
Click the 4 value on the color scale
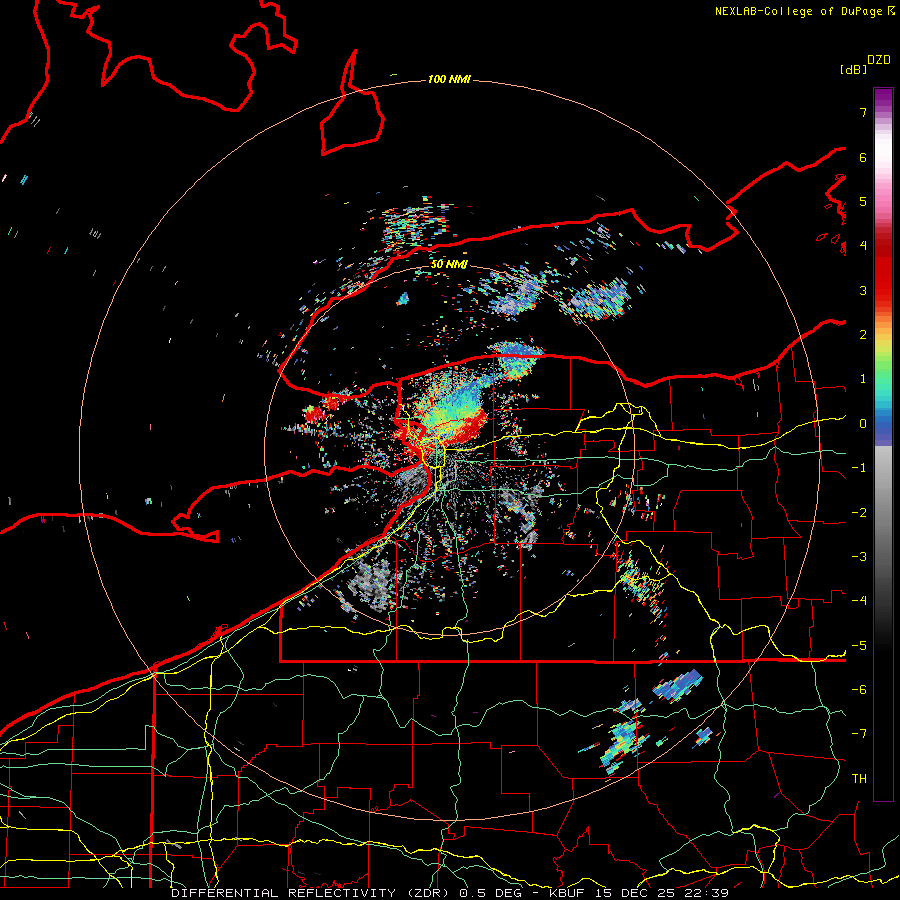click(x=863, y=246)
